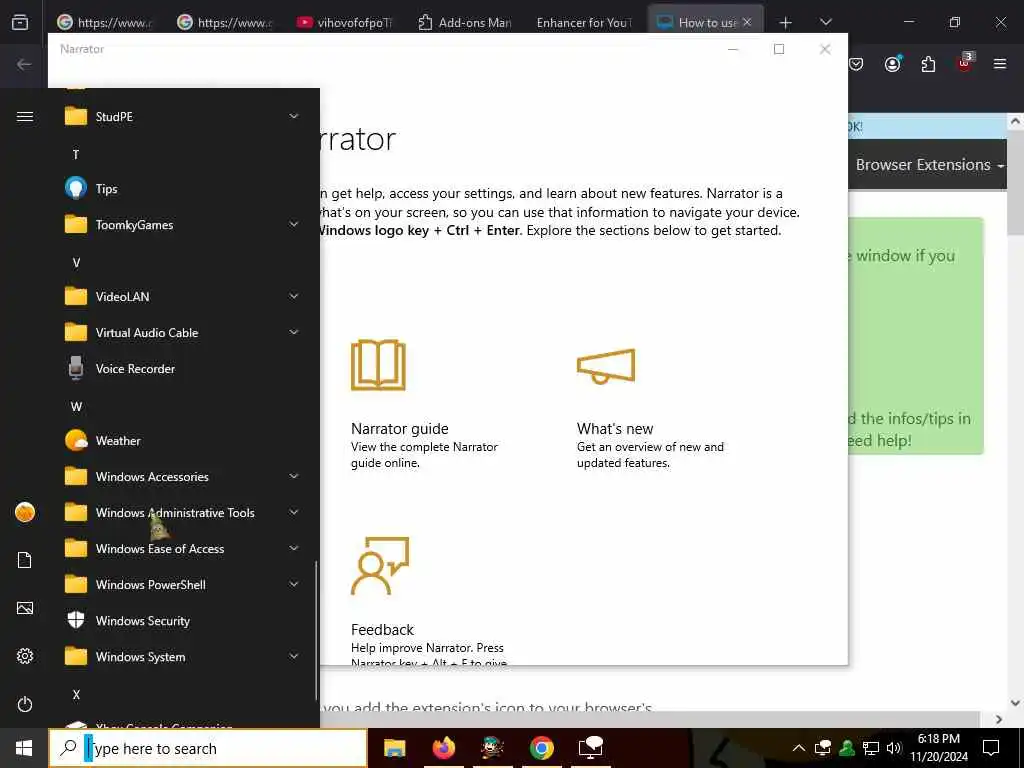Open Pictures from the Start sidebar
This screenshot has height=768, width=1024.
[25, 608]
